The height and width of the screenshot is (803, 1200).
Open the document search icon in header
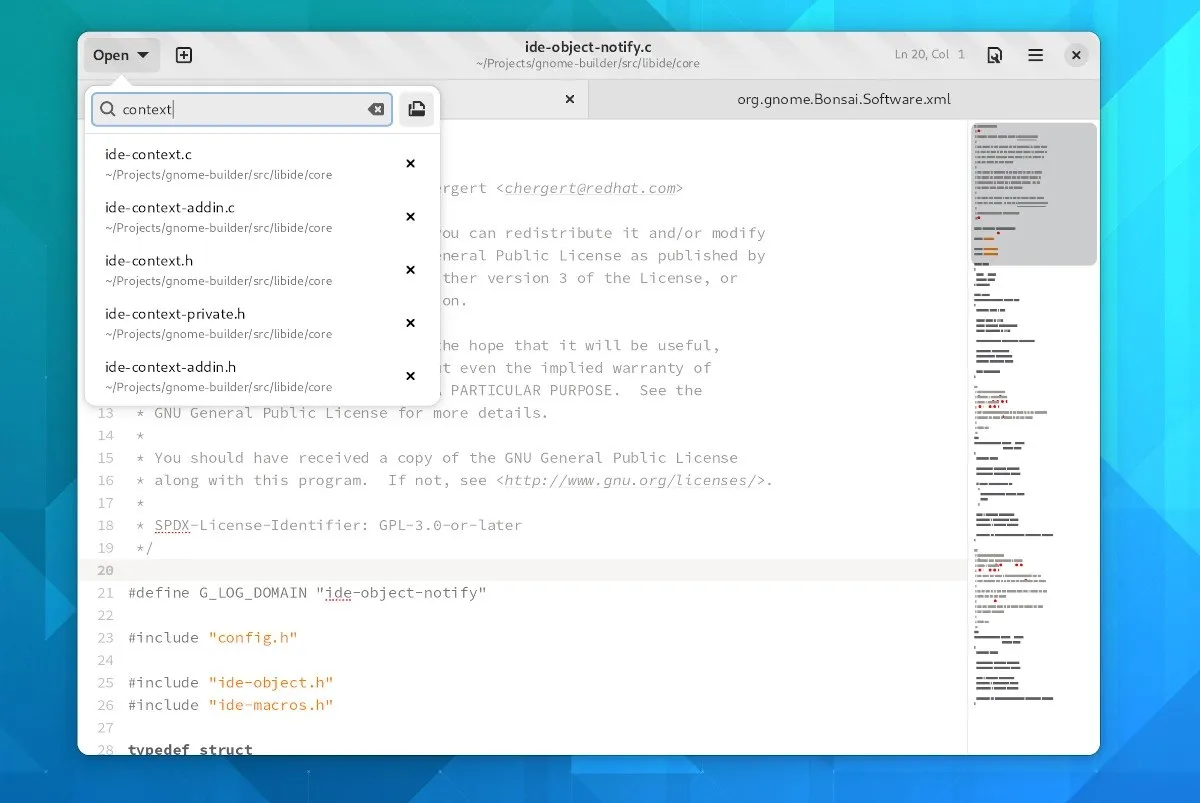tap(994, 56)
